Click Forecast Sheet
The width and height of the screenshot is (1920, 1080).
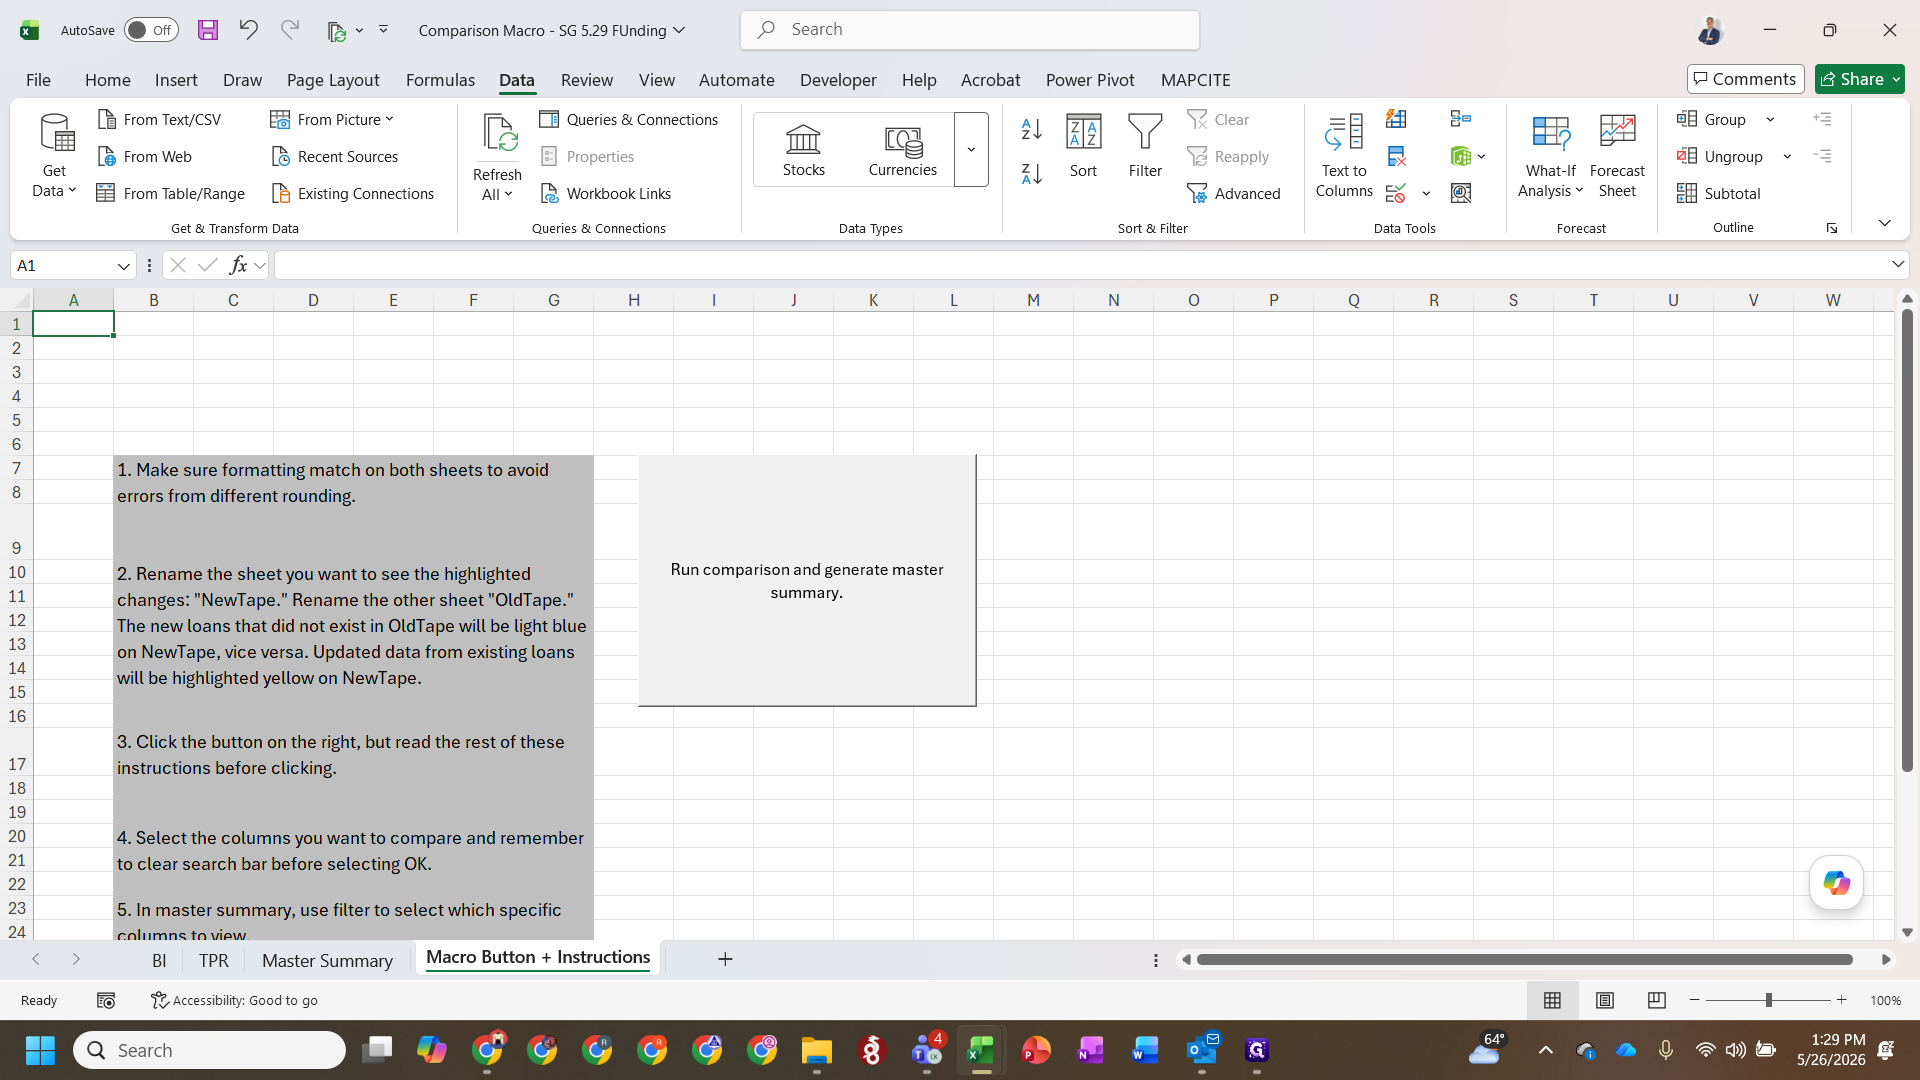(1617, 156)
